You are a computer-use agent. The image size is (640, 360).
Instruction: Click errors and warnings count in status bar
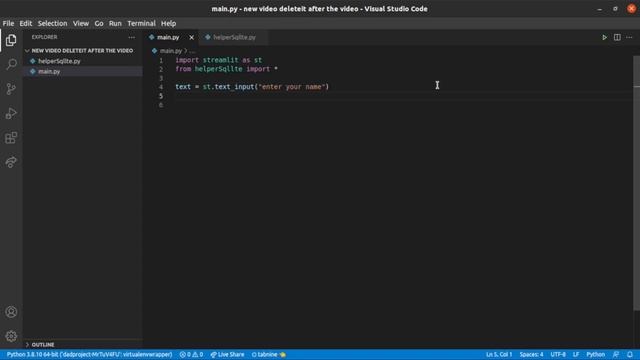(x=191, y=354)
